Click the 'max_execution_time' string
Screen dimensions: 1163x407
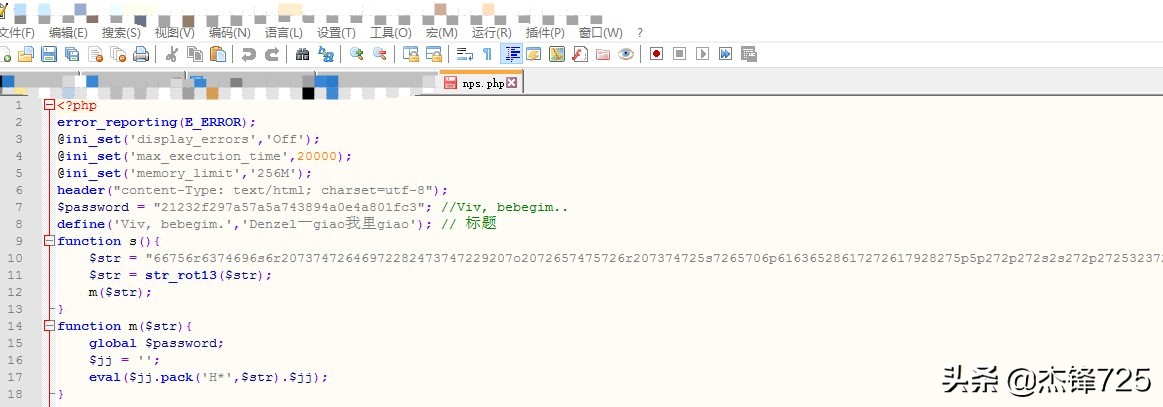[212, 156]
